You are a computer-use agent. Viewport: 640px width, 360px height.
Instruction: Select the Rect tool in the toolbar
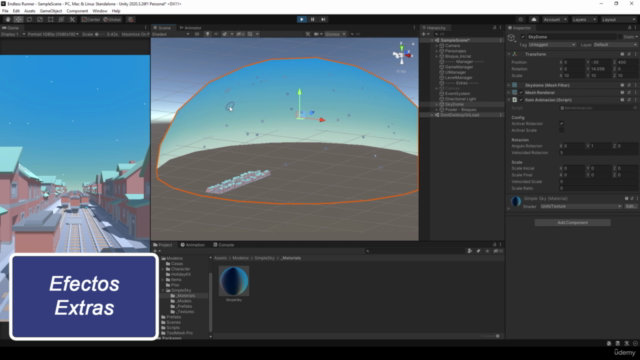50,19
